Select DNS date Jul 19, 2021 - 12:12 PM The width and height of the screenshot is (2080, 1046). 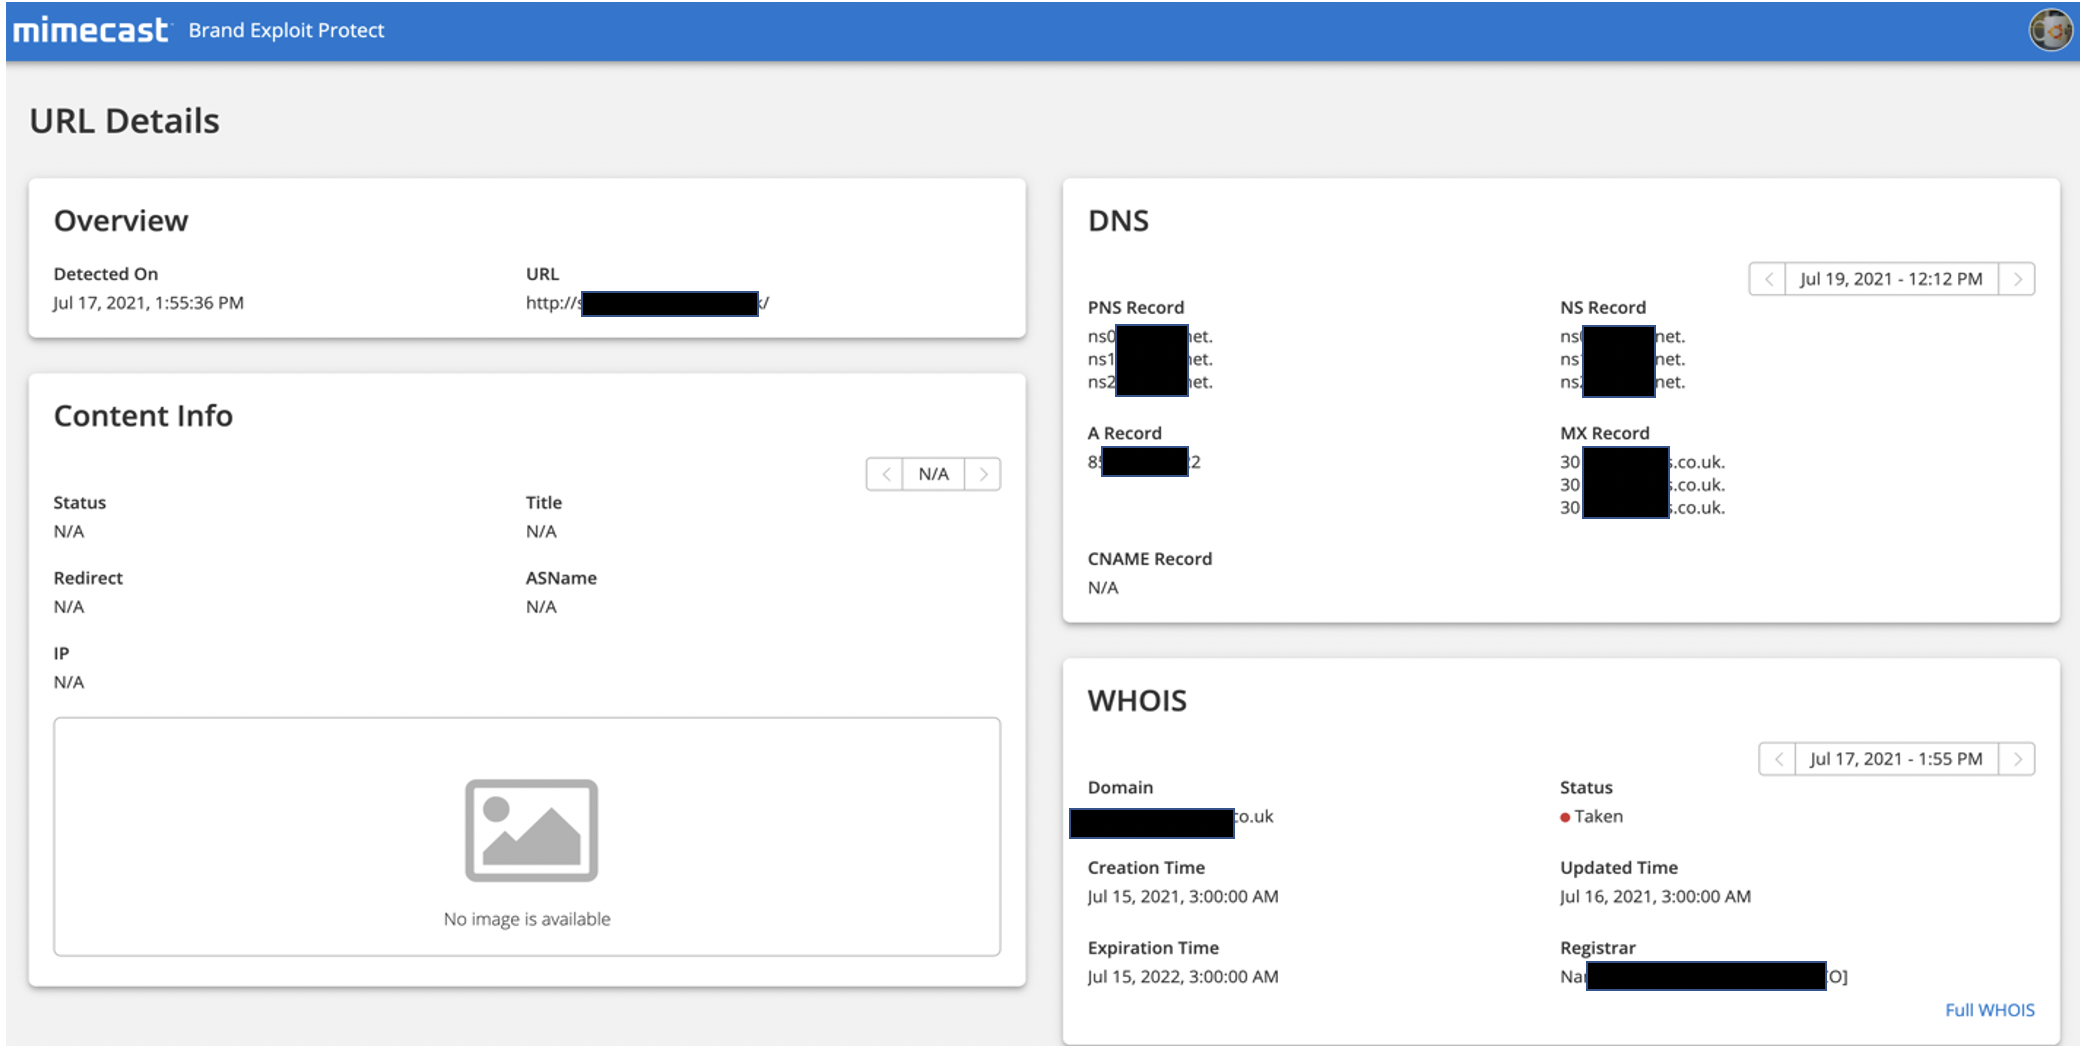point(1890,279)
